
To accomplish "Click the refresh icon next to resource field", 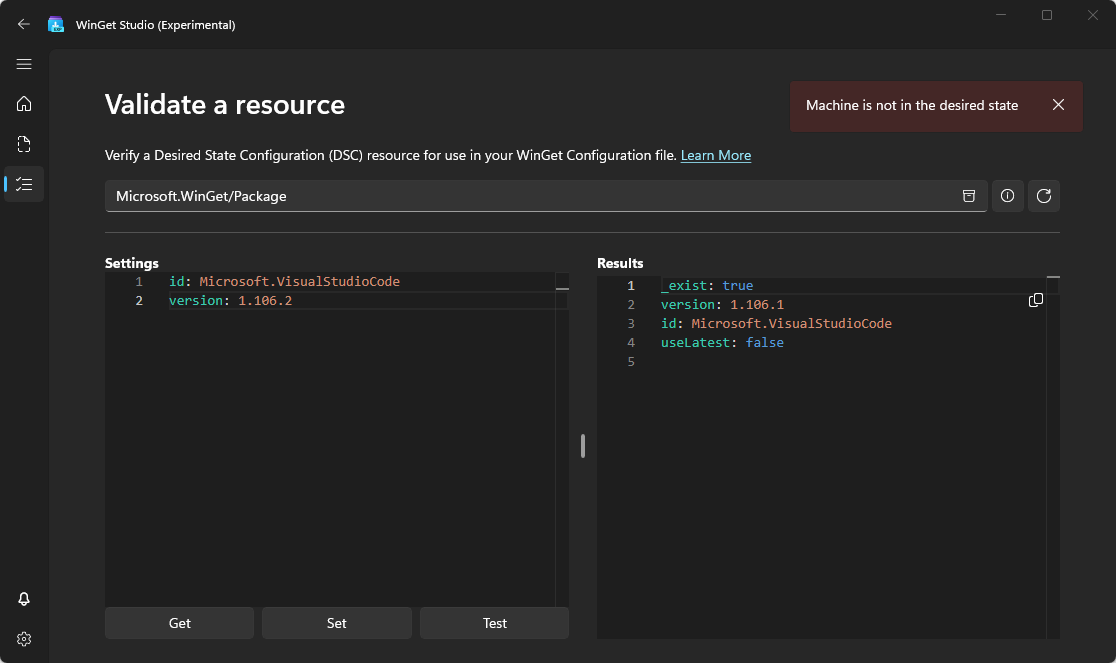I will pyautogui.click(x=1044, y=196).
